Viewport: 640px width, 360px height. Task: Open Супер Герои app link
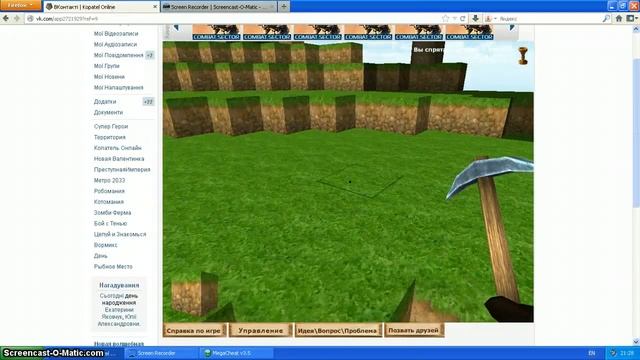coord(111,127)
